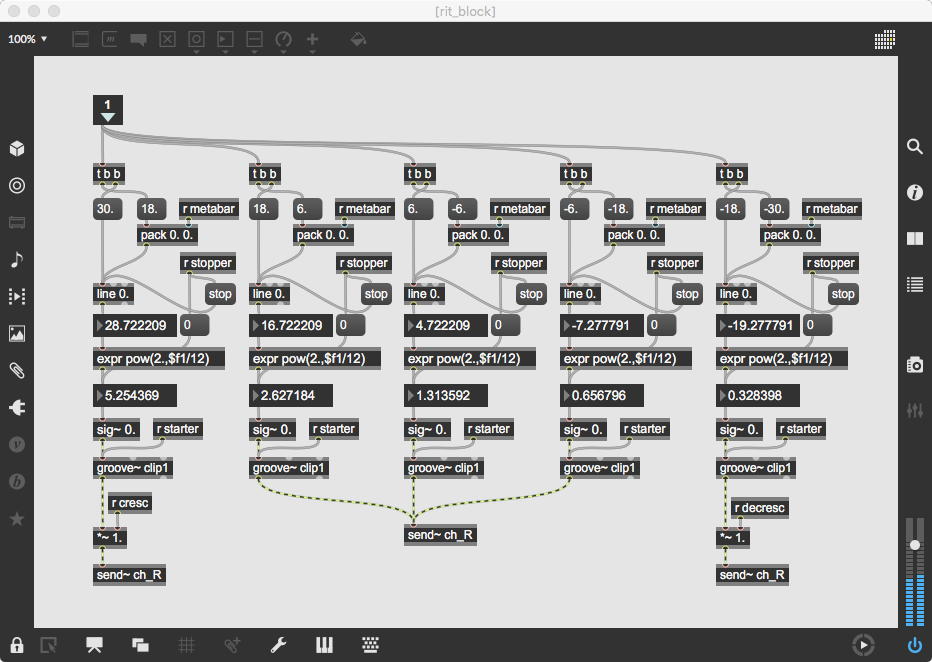Open the target-shaped sidebar icon
Screen dimensions: 932x662
pyautogui.click(x=17, y=185)
